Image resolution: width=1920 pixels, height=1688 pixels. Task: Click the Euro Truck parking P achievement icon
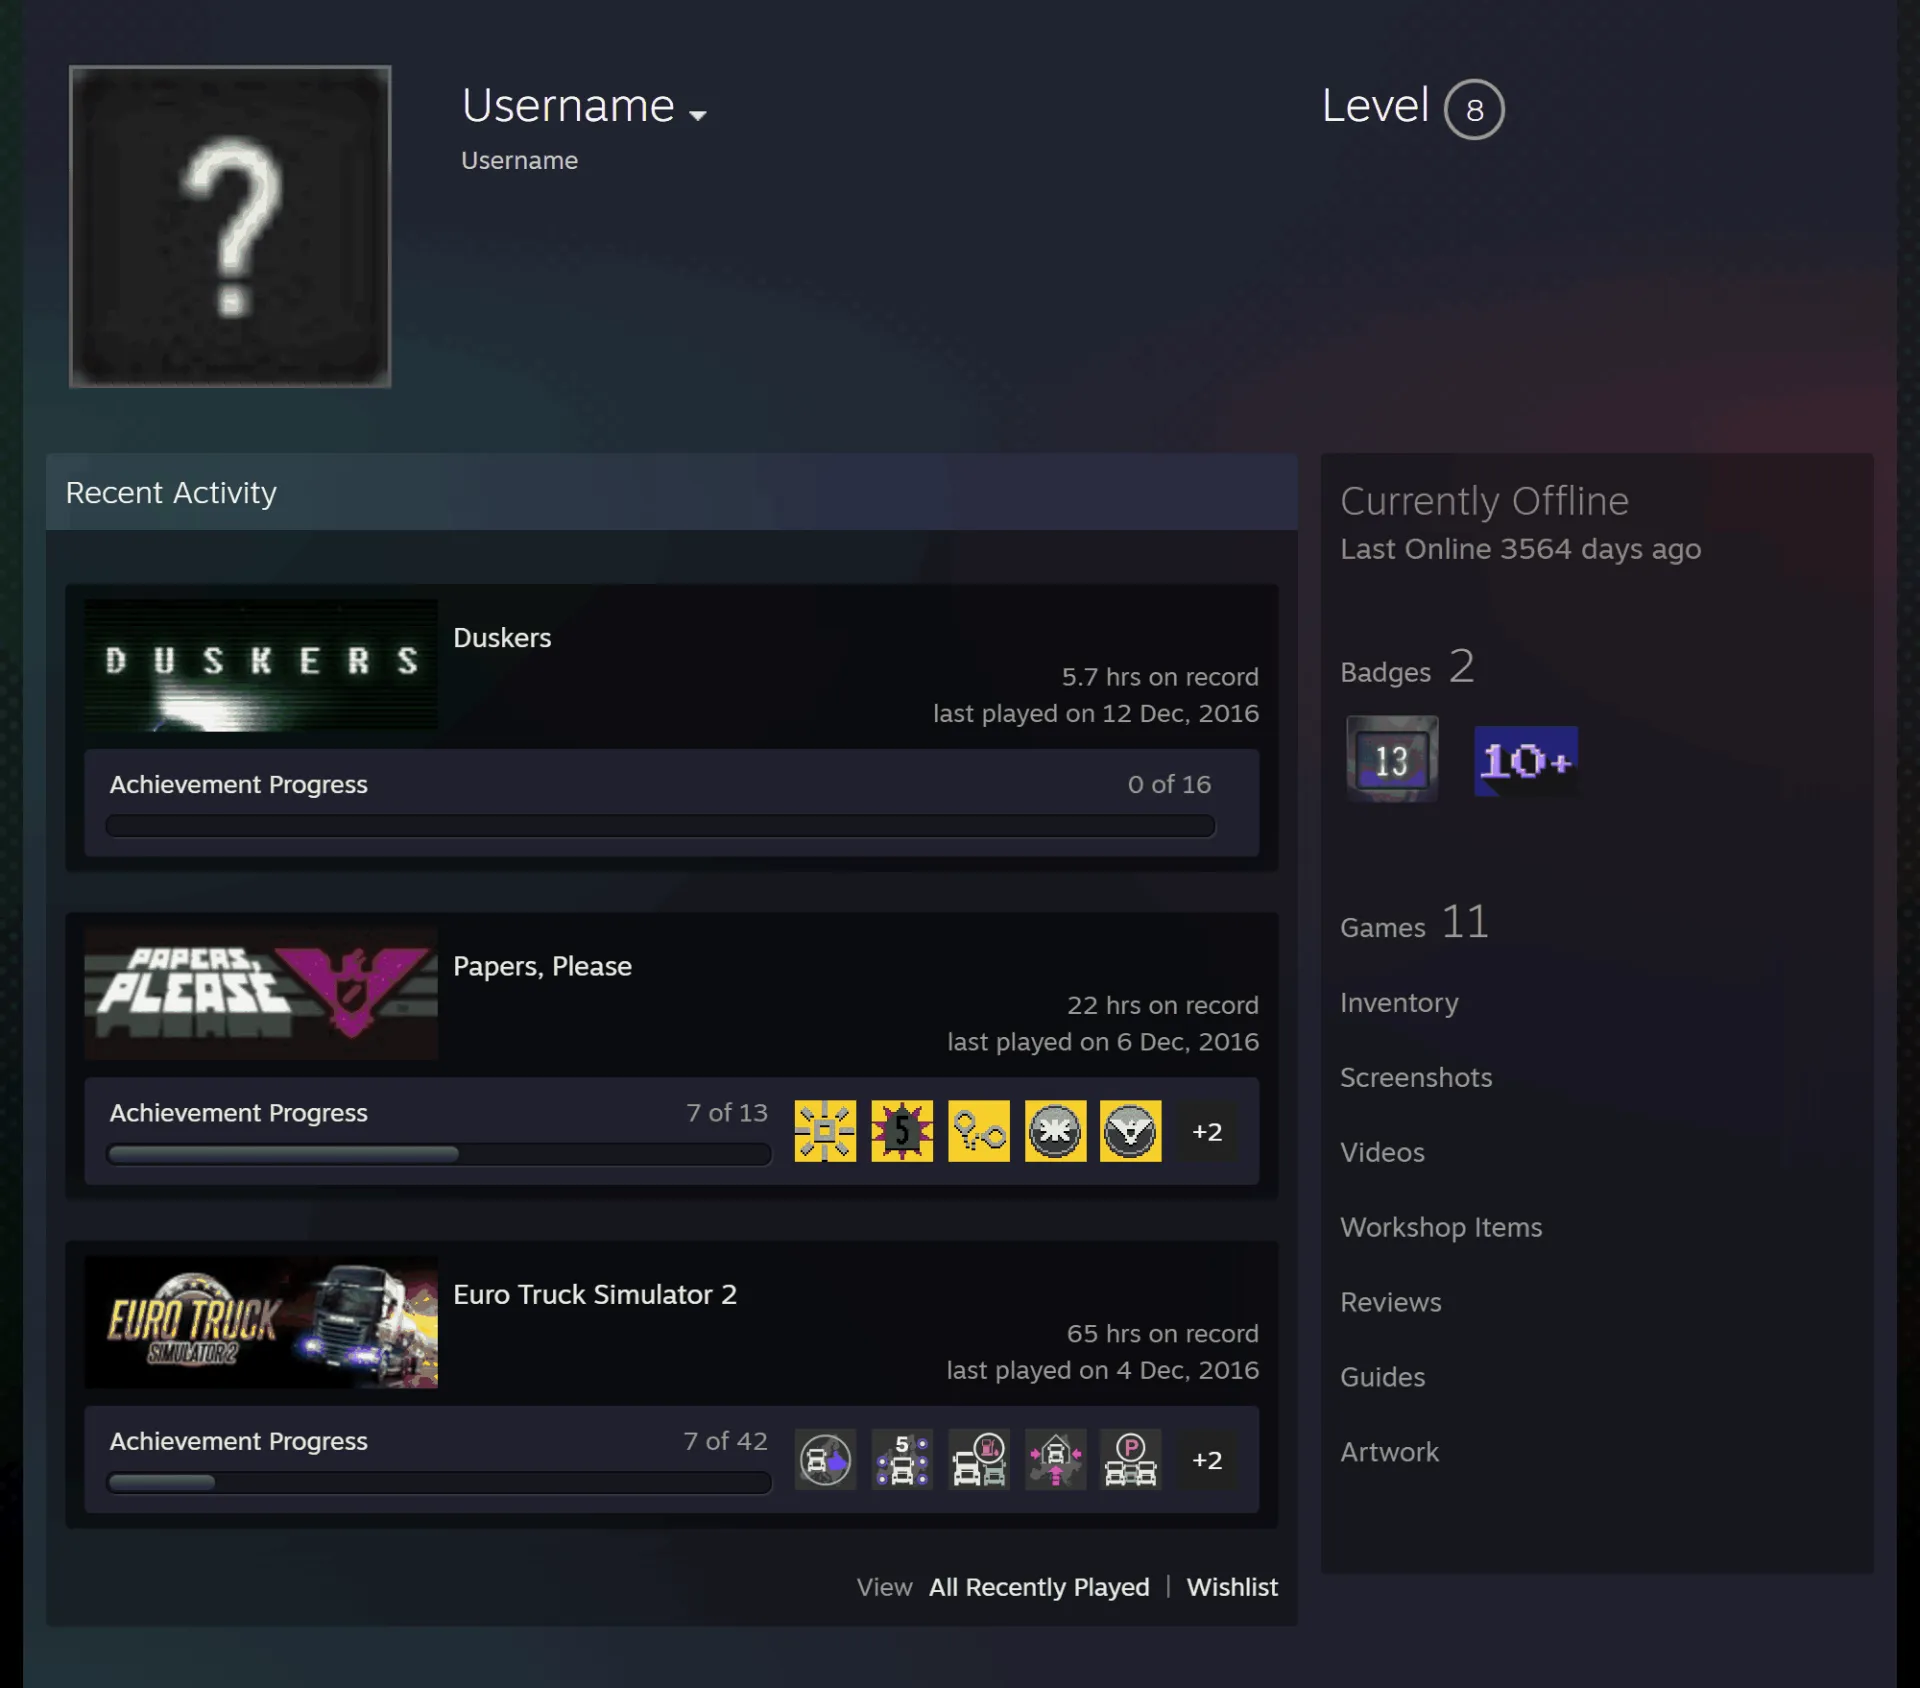(x=1131, y=1460)
